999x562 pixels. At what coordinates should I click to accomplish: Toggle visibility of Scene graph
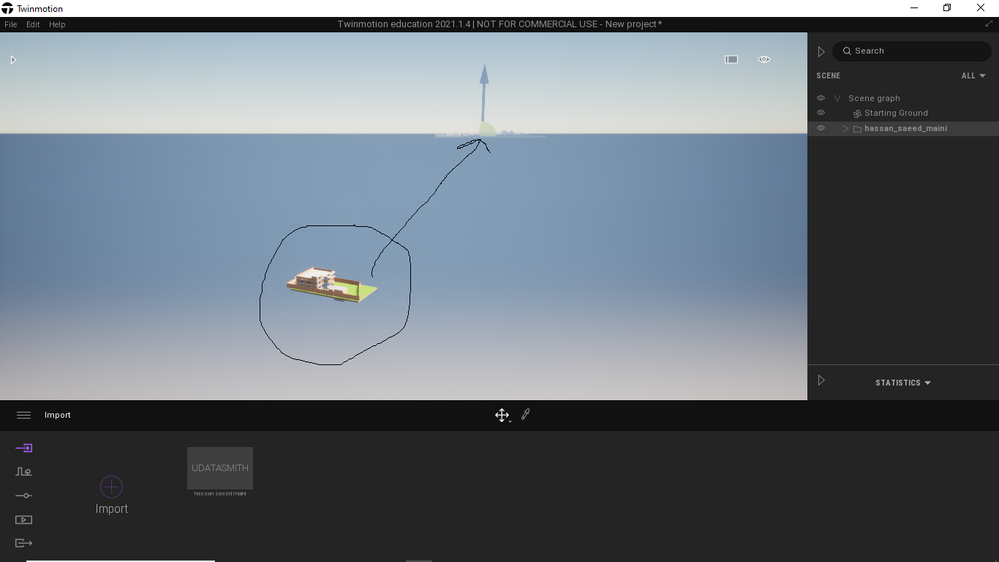click(821, 98)
